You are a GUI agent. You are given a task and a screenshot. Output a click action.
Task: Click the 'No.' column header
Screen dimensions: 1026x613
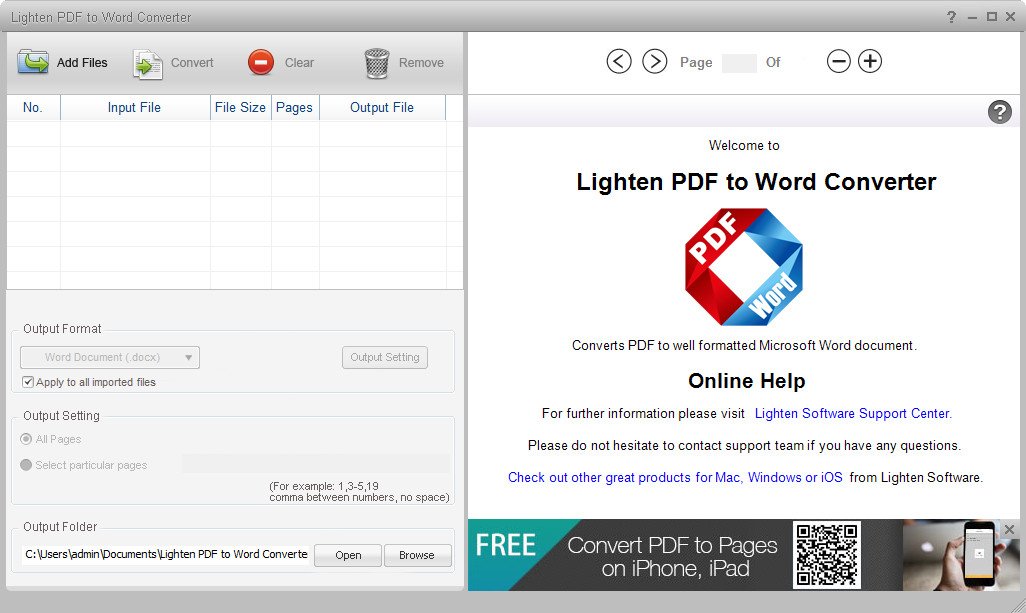(x=33, y=107)
